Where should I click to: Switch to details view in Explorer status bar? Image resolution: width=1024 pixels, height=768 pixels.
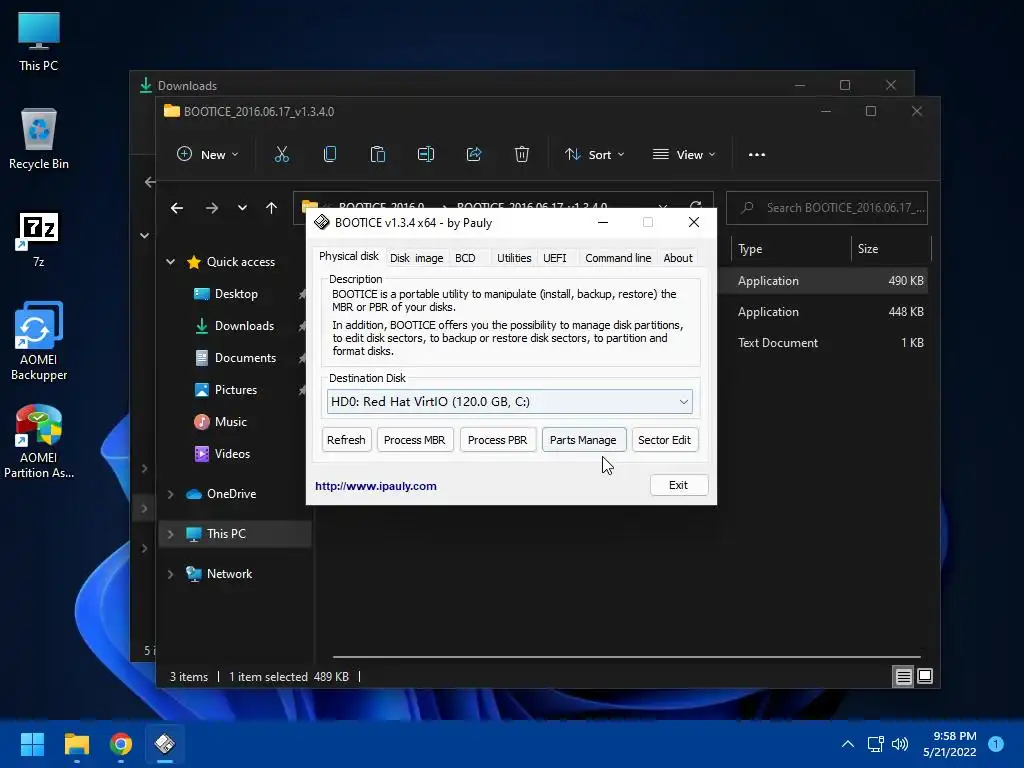click(x=903, y=677)
